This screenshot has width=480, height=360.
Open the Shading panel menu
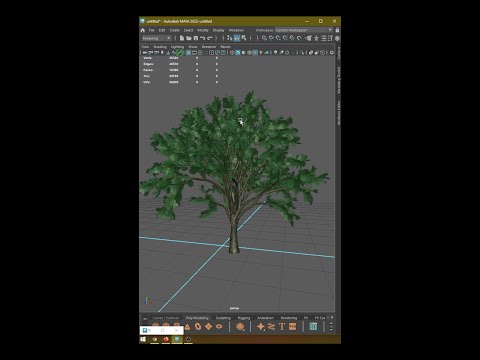(x=160, y=47)
